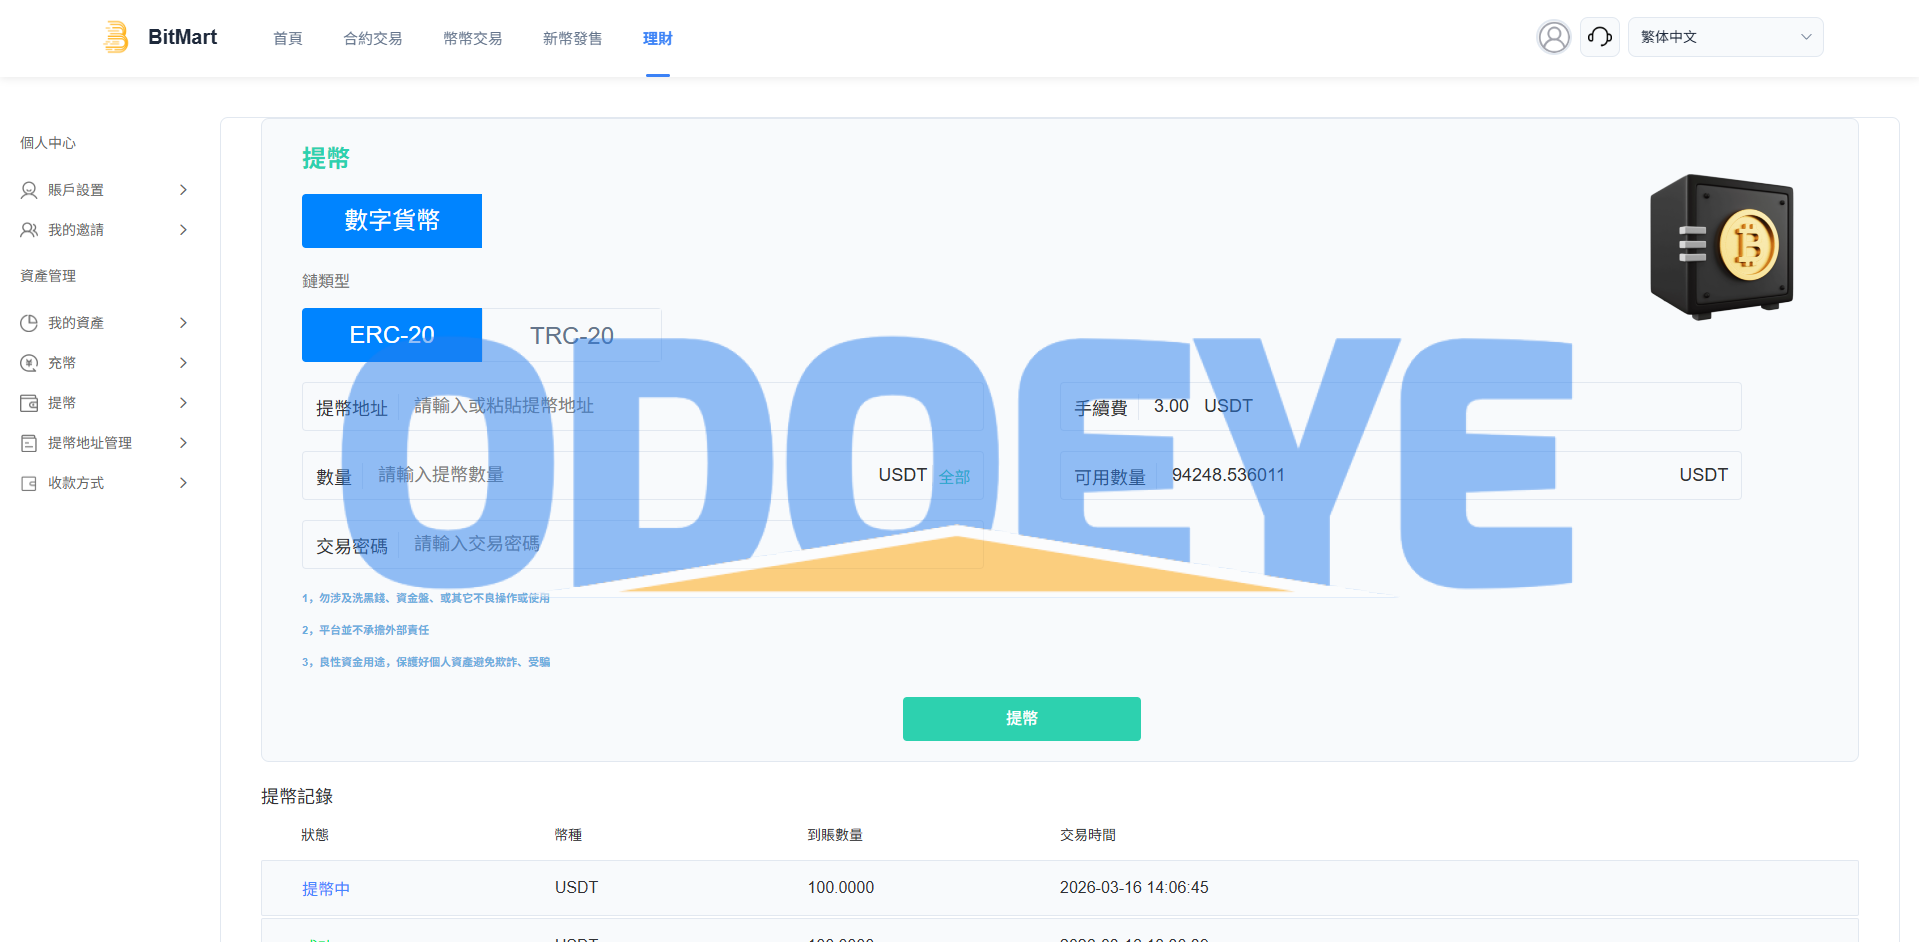The width and height of the screenshot is (1919, 942).
Task: Open the 合約交易 navigation tab
Action: click(372, 38)
